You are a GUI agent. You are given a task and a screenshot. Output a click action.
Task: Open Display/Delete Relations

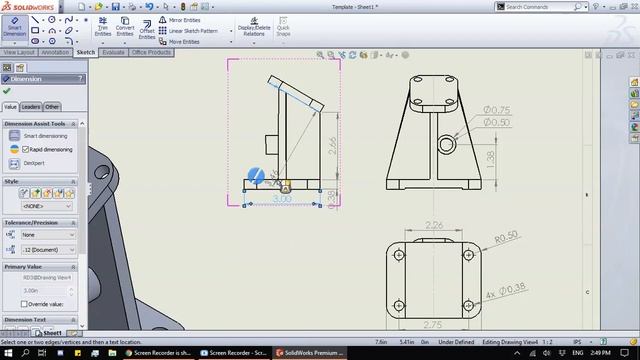[254, 27]
